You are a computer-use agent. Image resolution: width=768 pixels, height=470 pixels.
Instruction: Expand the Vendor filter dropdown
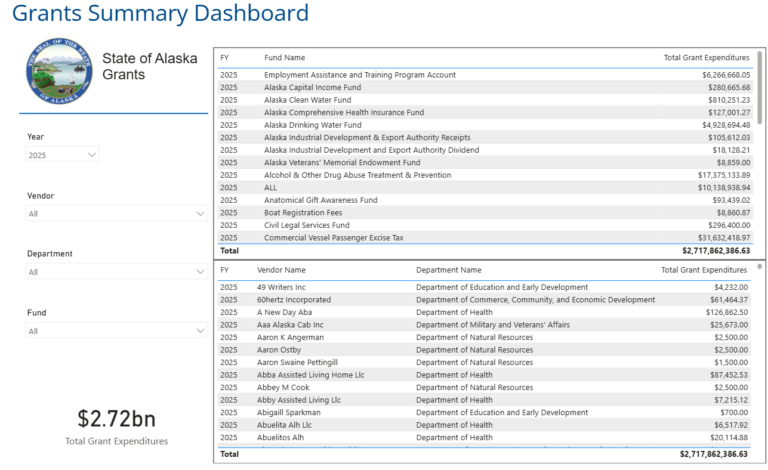click(116, 213)
